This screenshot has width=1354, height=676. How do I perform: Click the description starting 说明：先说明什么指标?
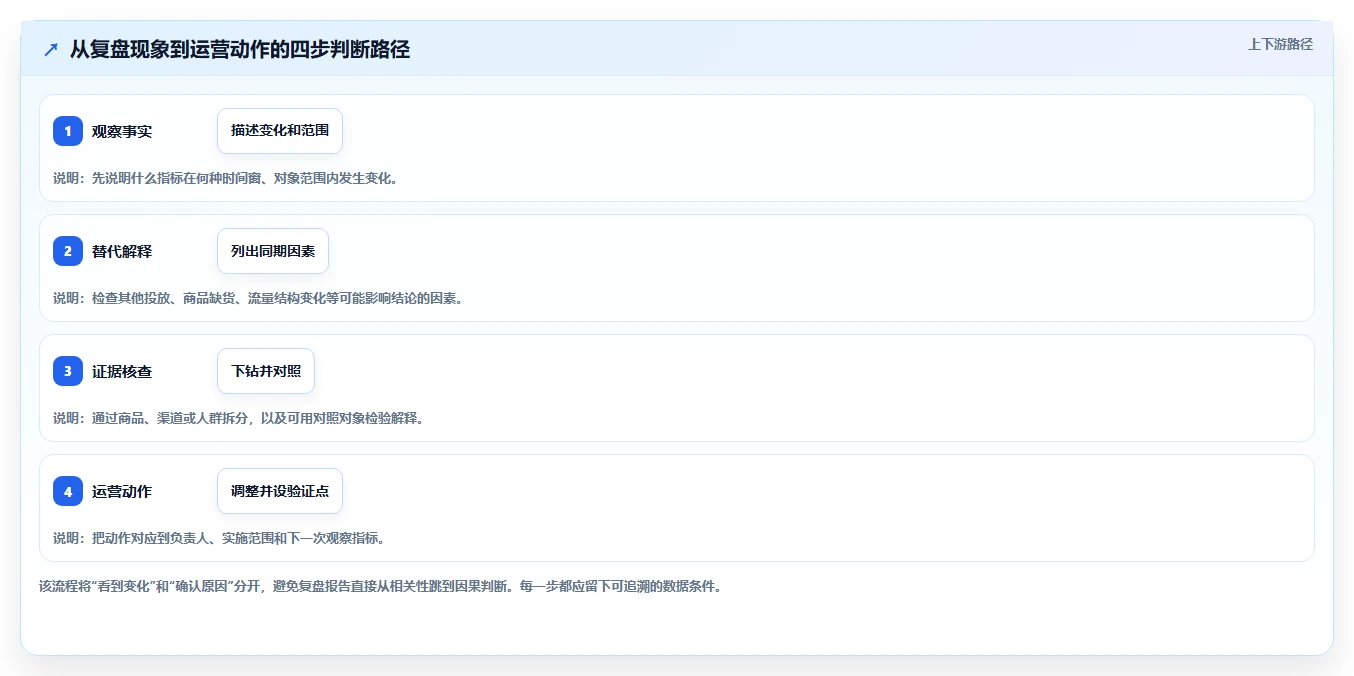click(228, 178)
